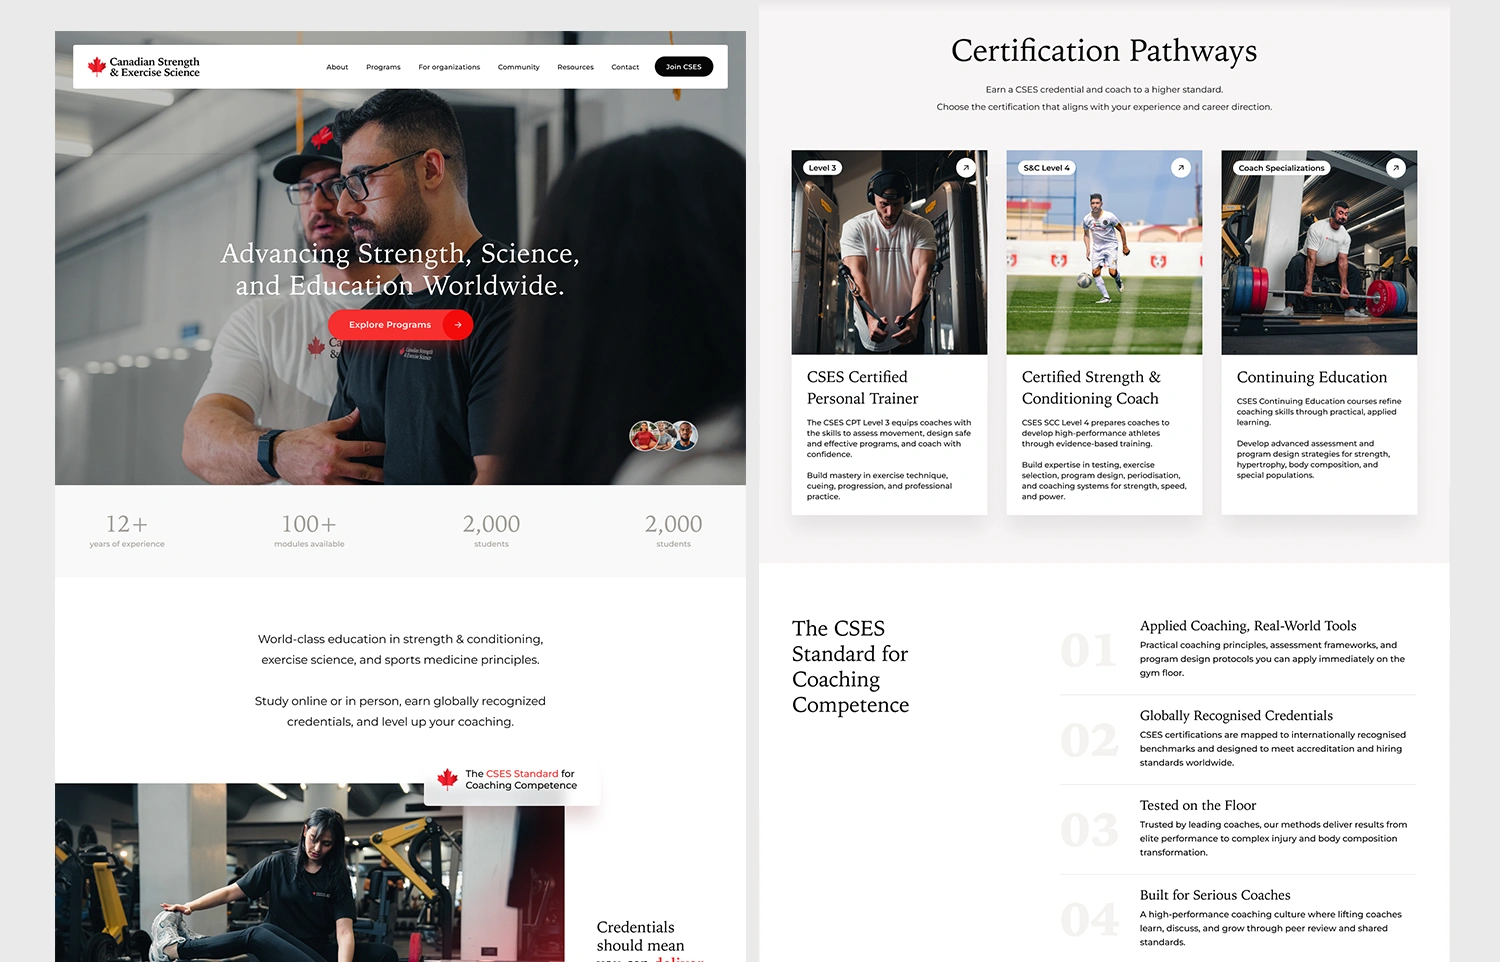Open the CSES Certified Personal Trainer title
The width and height of the screenshot is (1500, 962).
coord(863,388)
